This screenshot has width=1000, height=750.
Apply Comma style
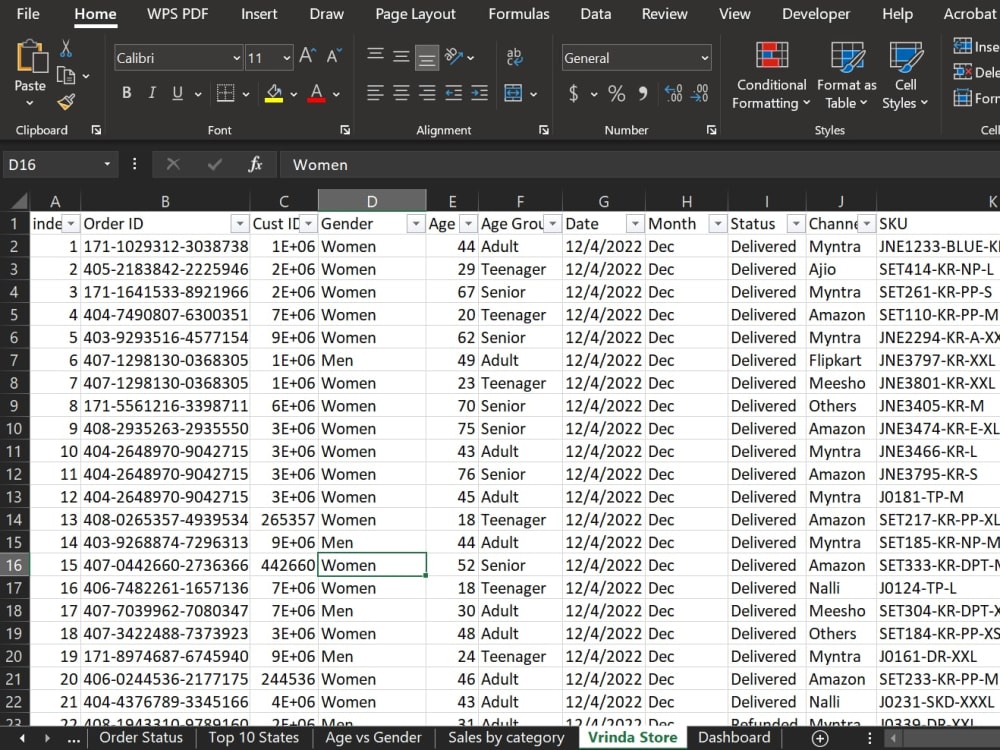pyautogui.click(x=643, y=93)
